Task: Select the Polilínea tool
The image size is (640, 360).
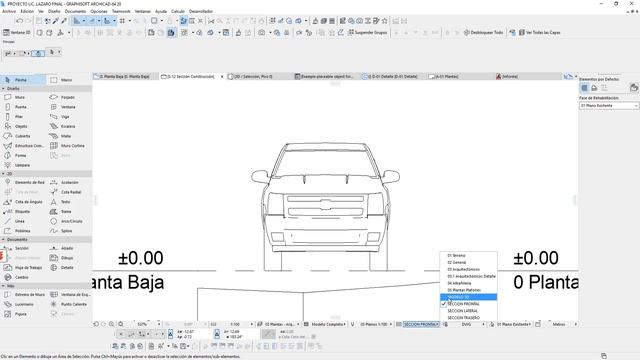Action: [x=23, y=231]
